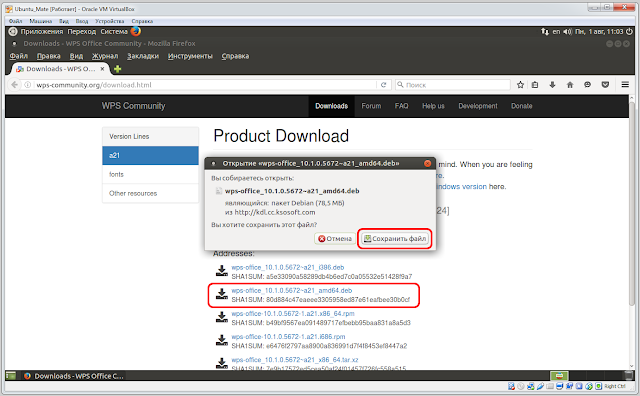Click the power shutdown icon in the panel
This screenshot has width=640, height=396.
pos(629,31)
